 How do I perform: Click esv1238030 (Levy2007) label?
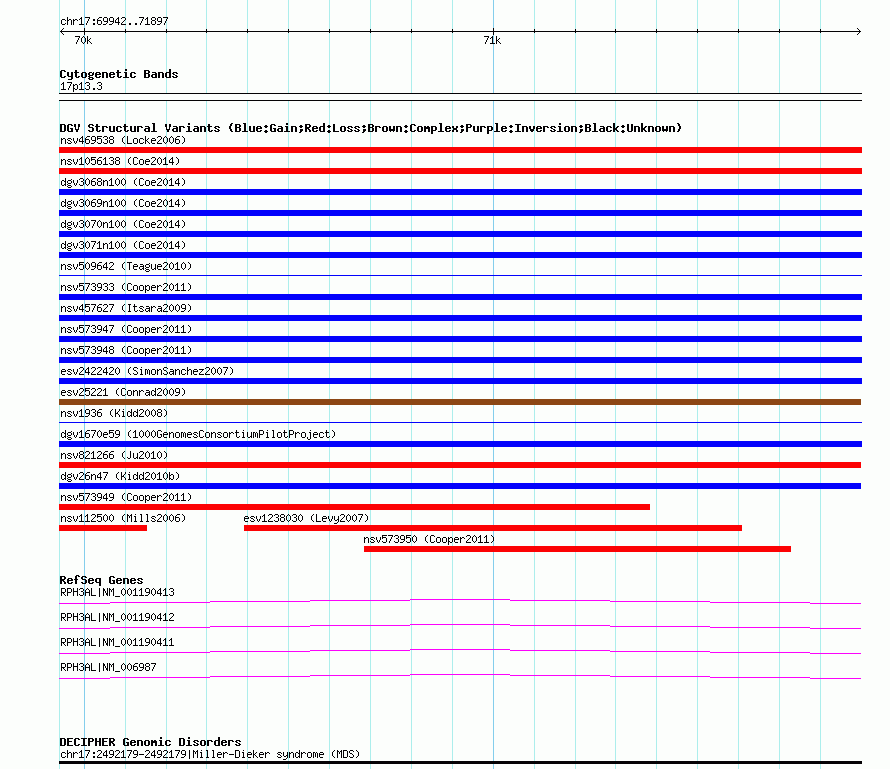(306, 518)
